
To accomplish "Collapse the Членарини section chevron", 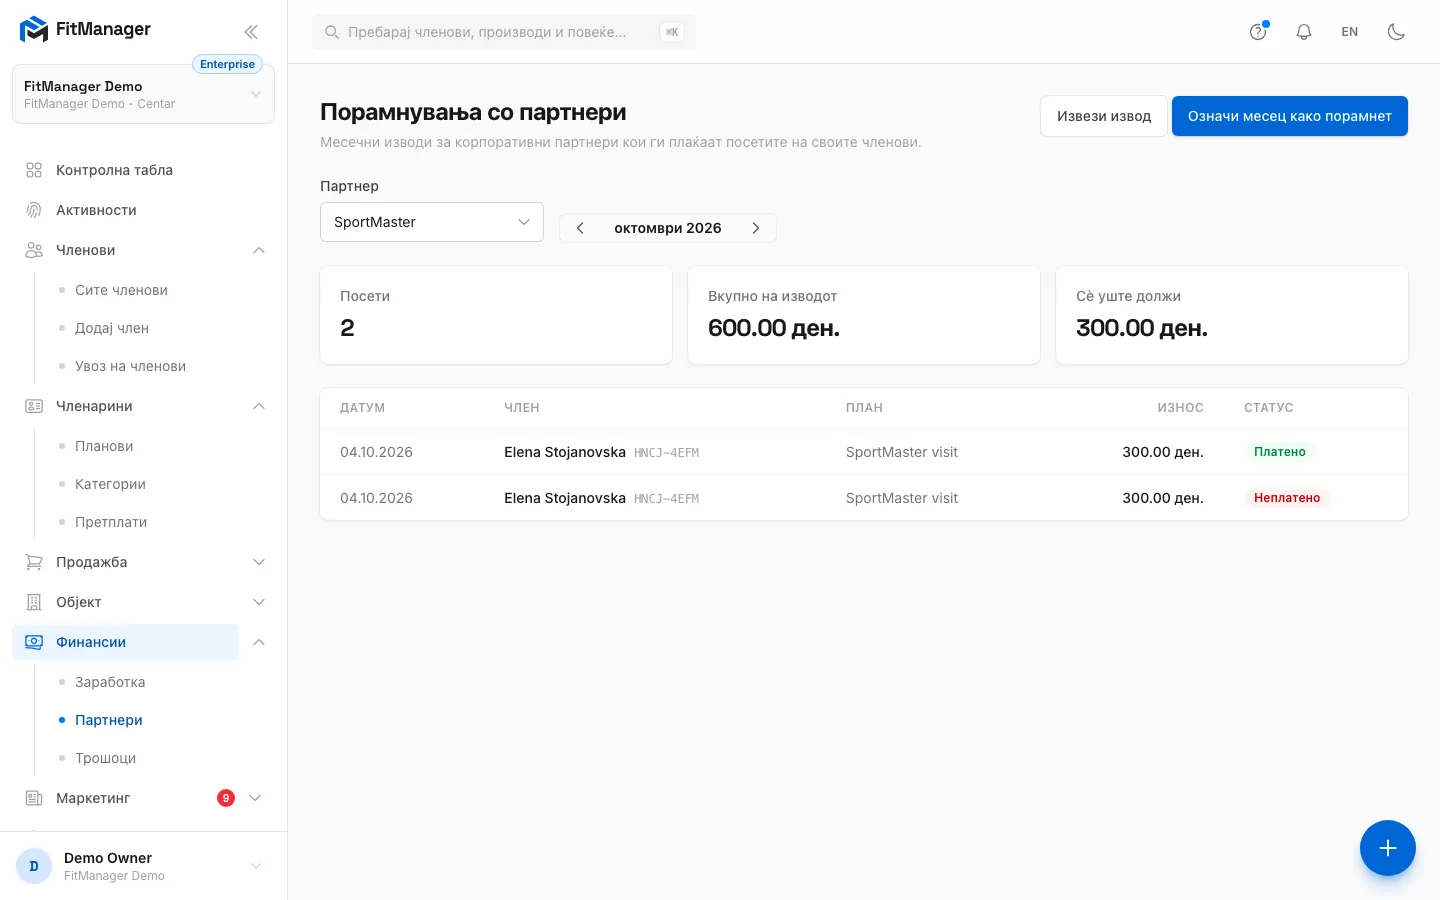I will pyautogui.click(x=259, y=406).
